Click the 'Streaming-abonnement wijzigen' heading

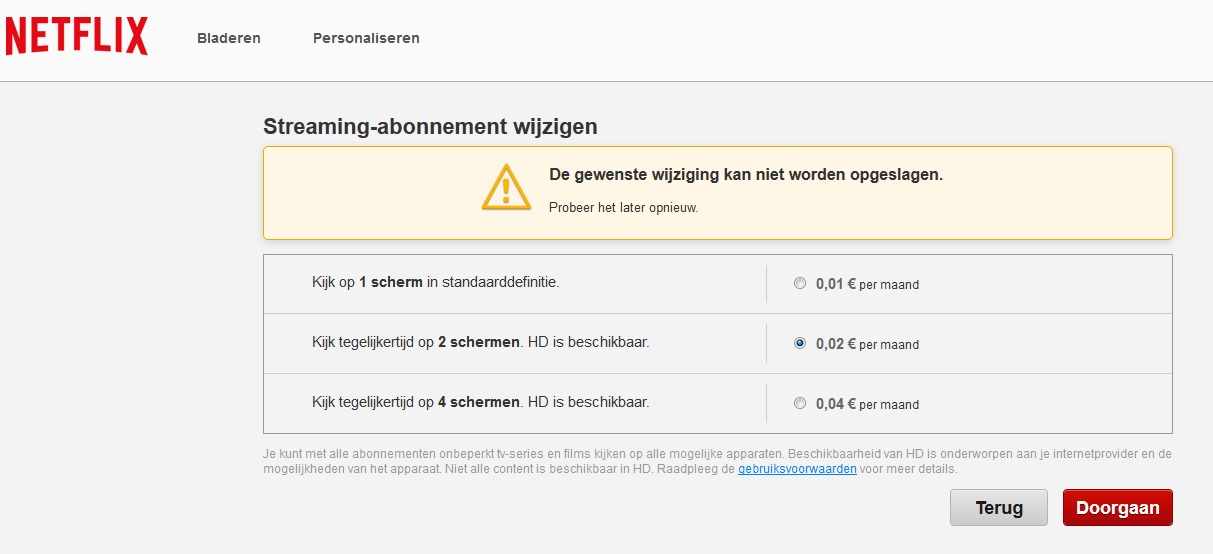click(x=430, y=127)
